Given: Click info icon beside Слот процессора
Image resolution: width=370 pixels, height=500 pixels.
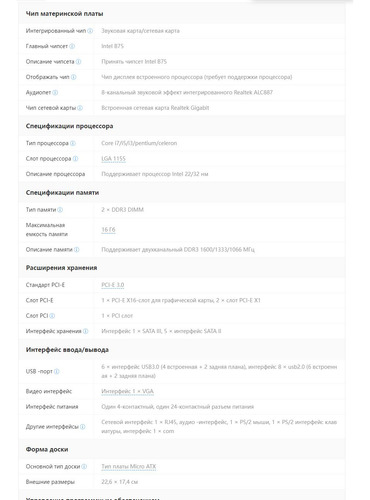Looking at the screenshot, I should tap(75, 159).
